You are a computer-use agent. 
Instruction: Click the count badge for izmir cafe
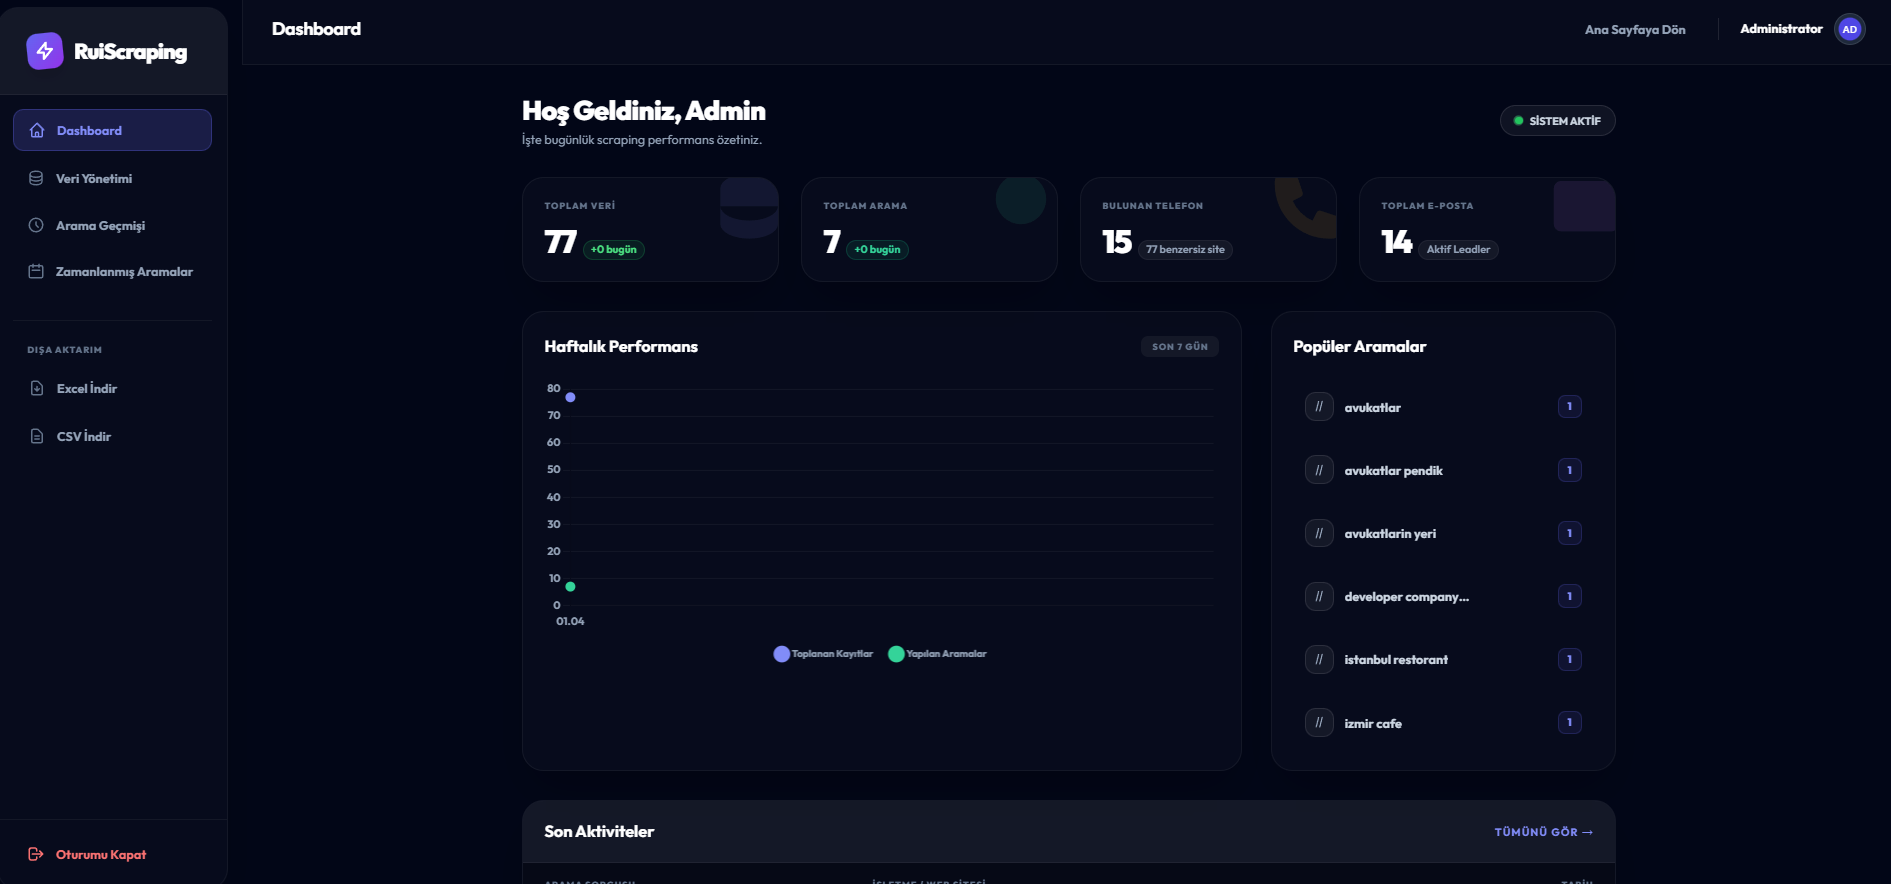coord(1570,722)
